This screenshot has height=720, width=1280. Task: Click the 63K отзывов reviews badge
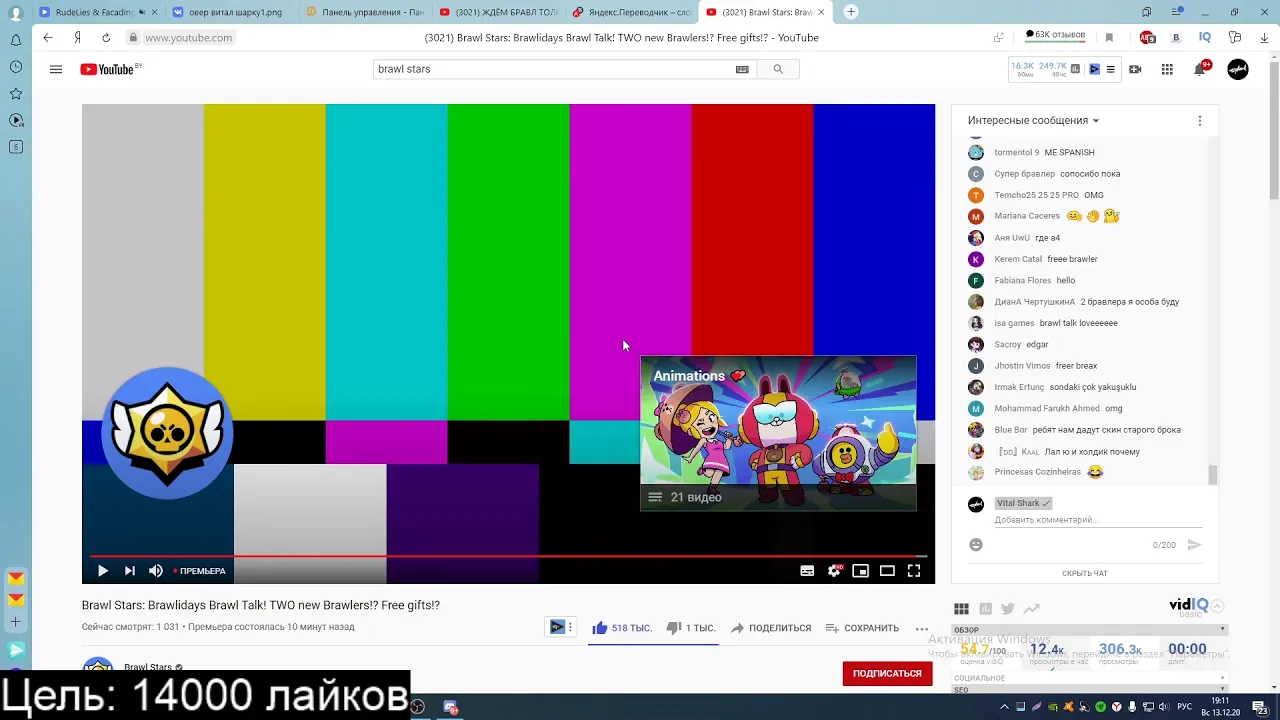(1055, 35)
